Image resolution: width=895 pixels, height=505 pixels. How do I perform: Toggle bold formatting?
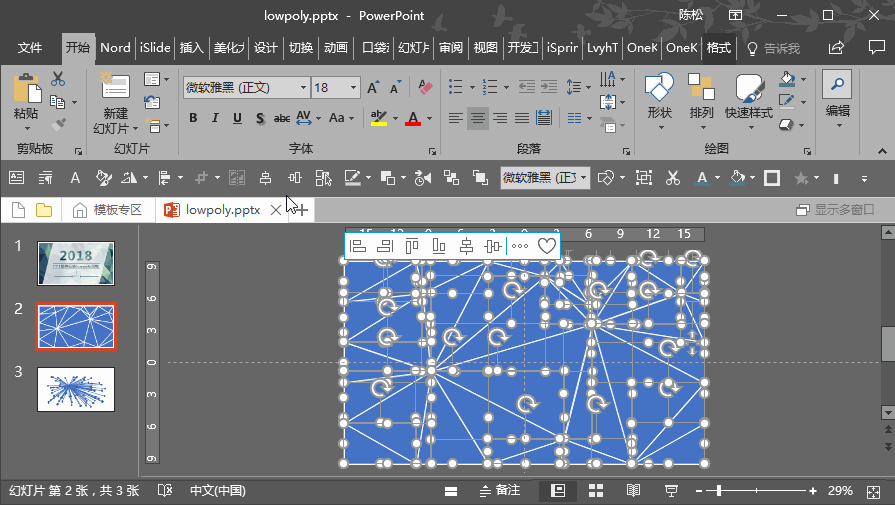192,118
